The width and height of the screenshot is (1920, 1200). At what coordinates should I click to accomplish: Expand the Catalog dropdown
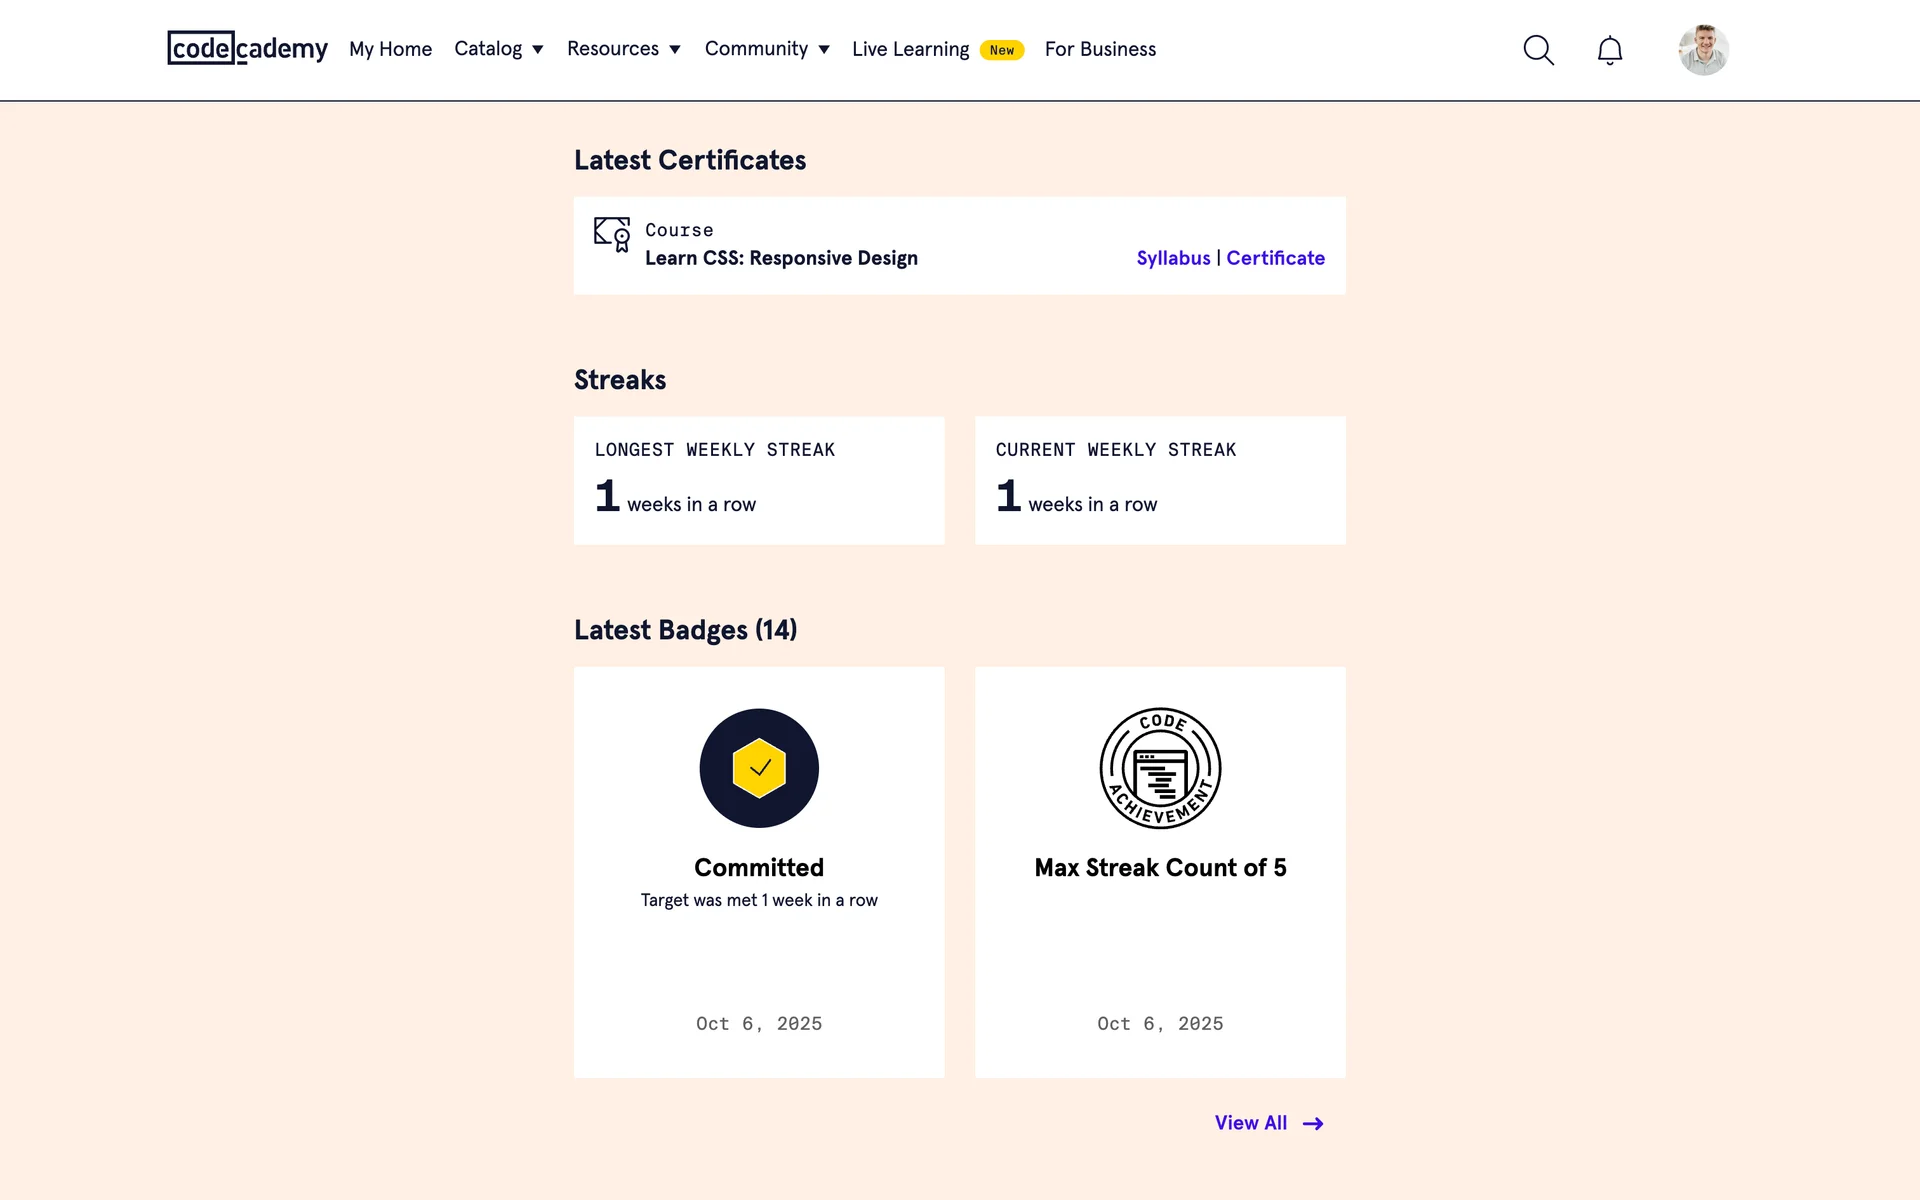(498, 49)
